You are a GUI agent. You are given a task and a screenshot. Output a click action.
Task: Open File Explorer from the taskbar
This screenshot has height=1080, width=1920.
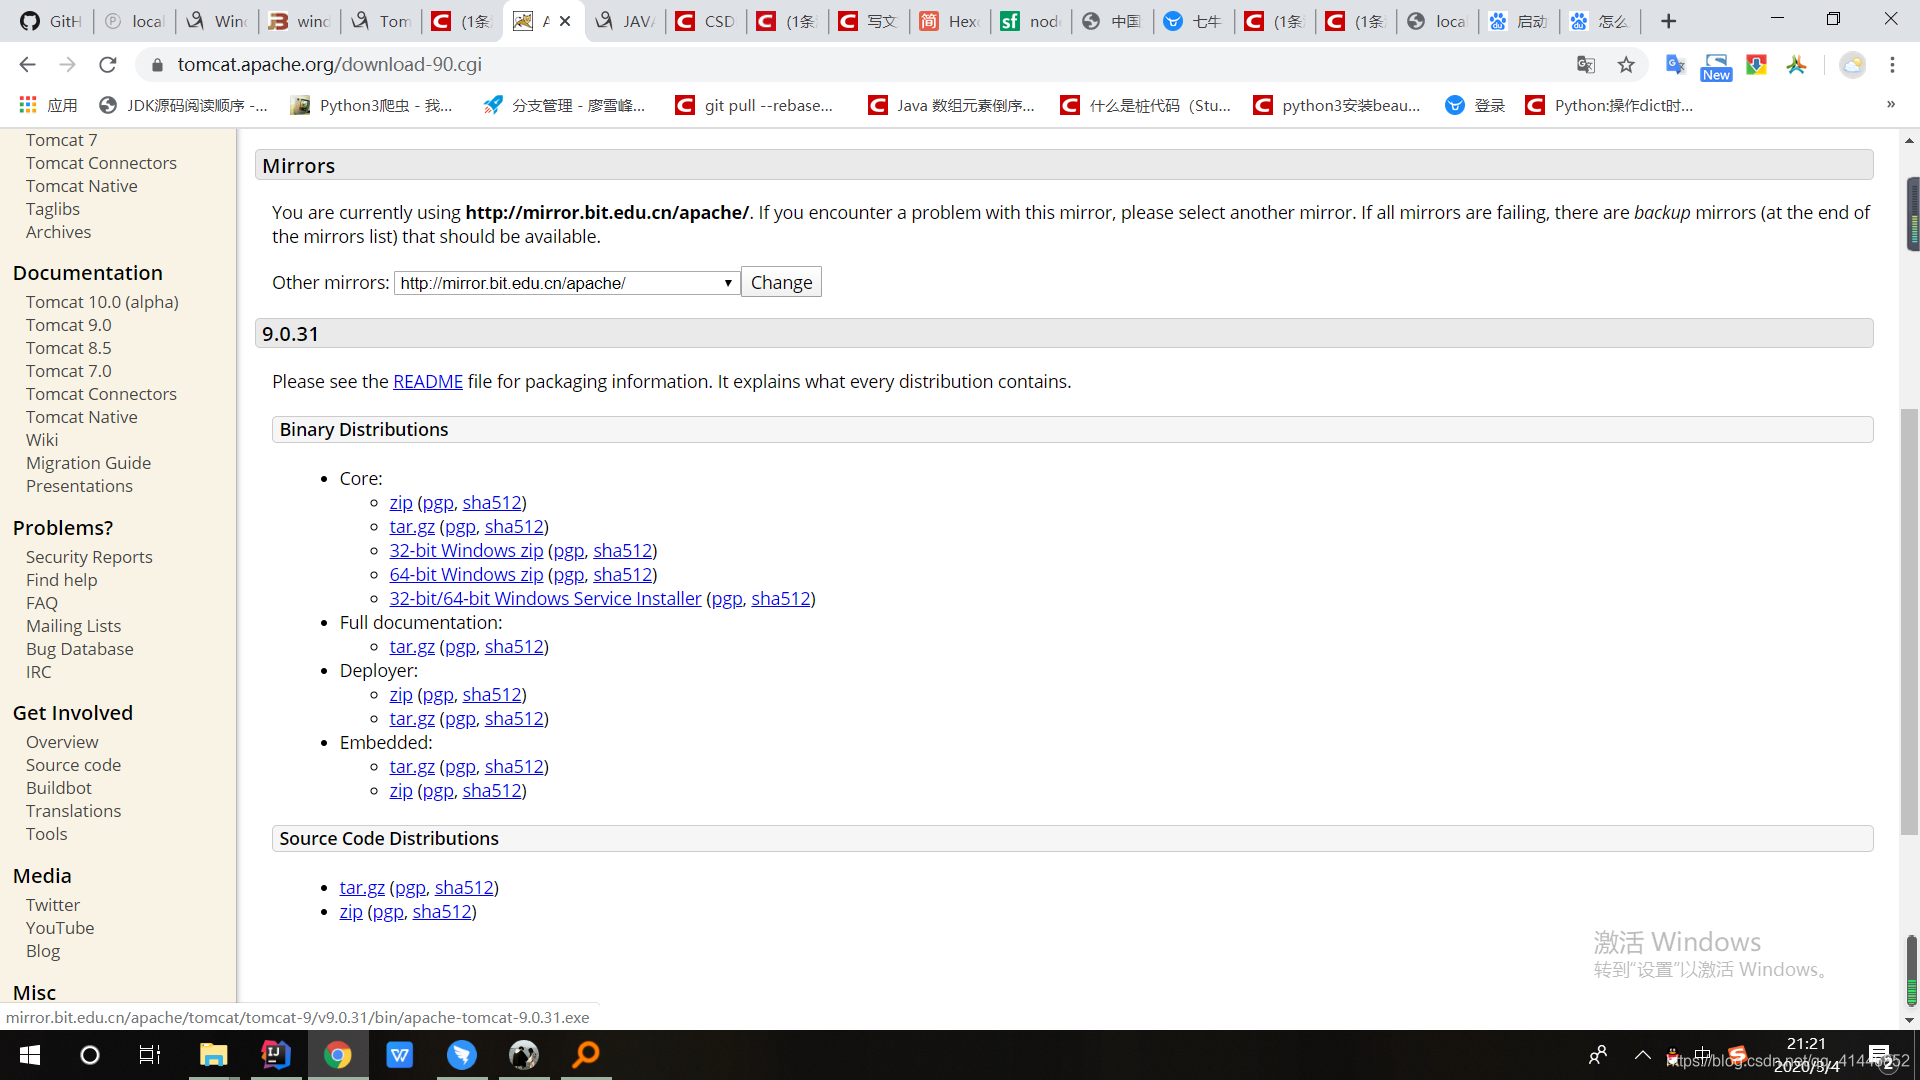(213, 1055)
